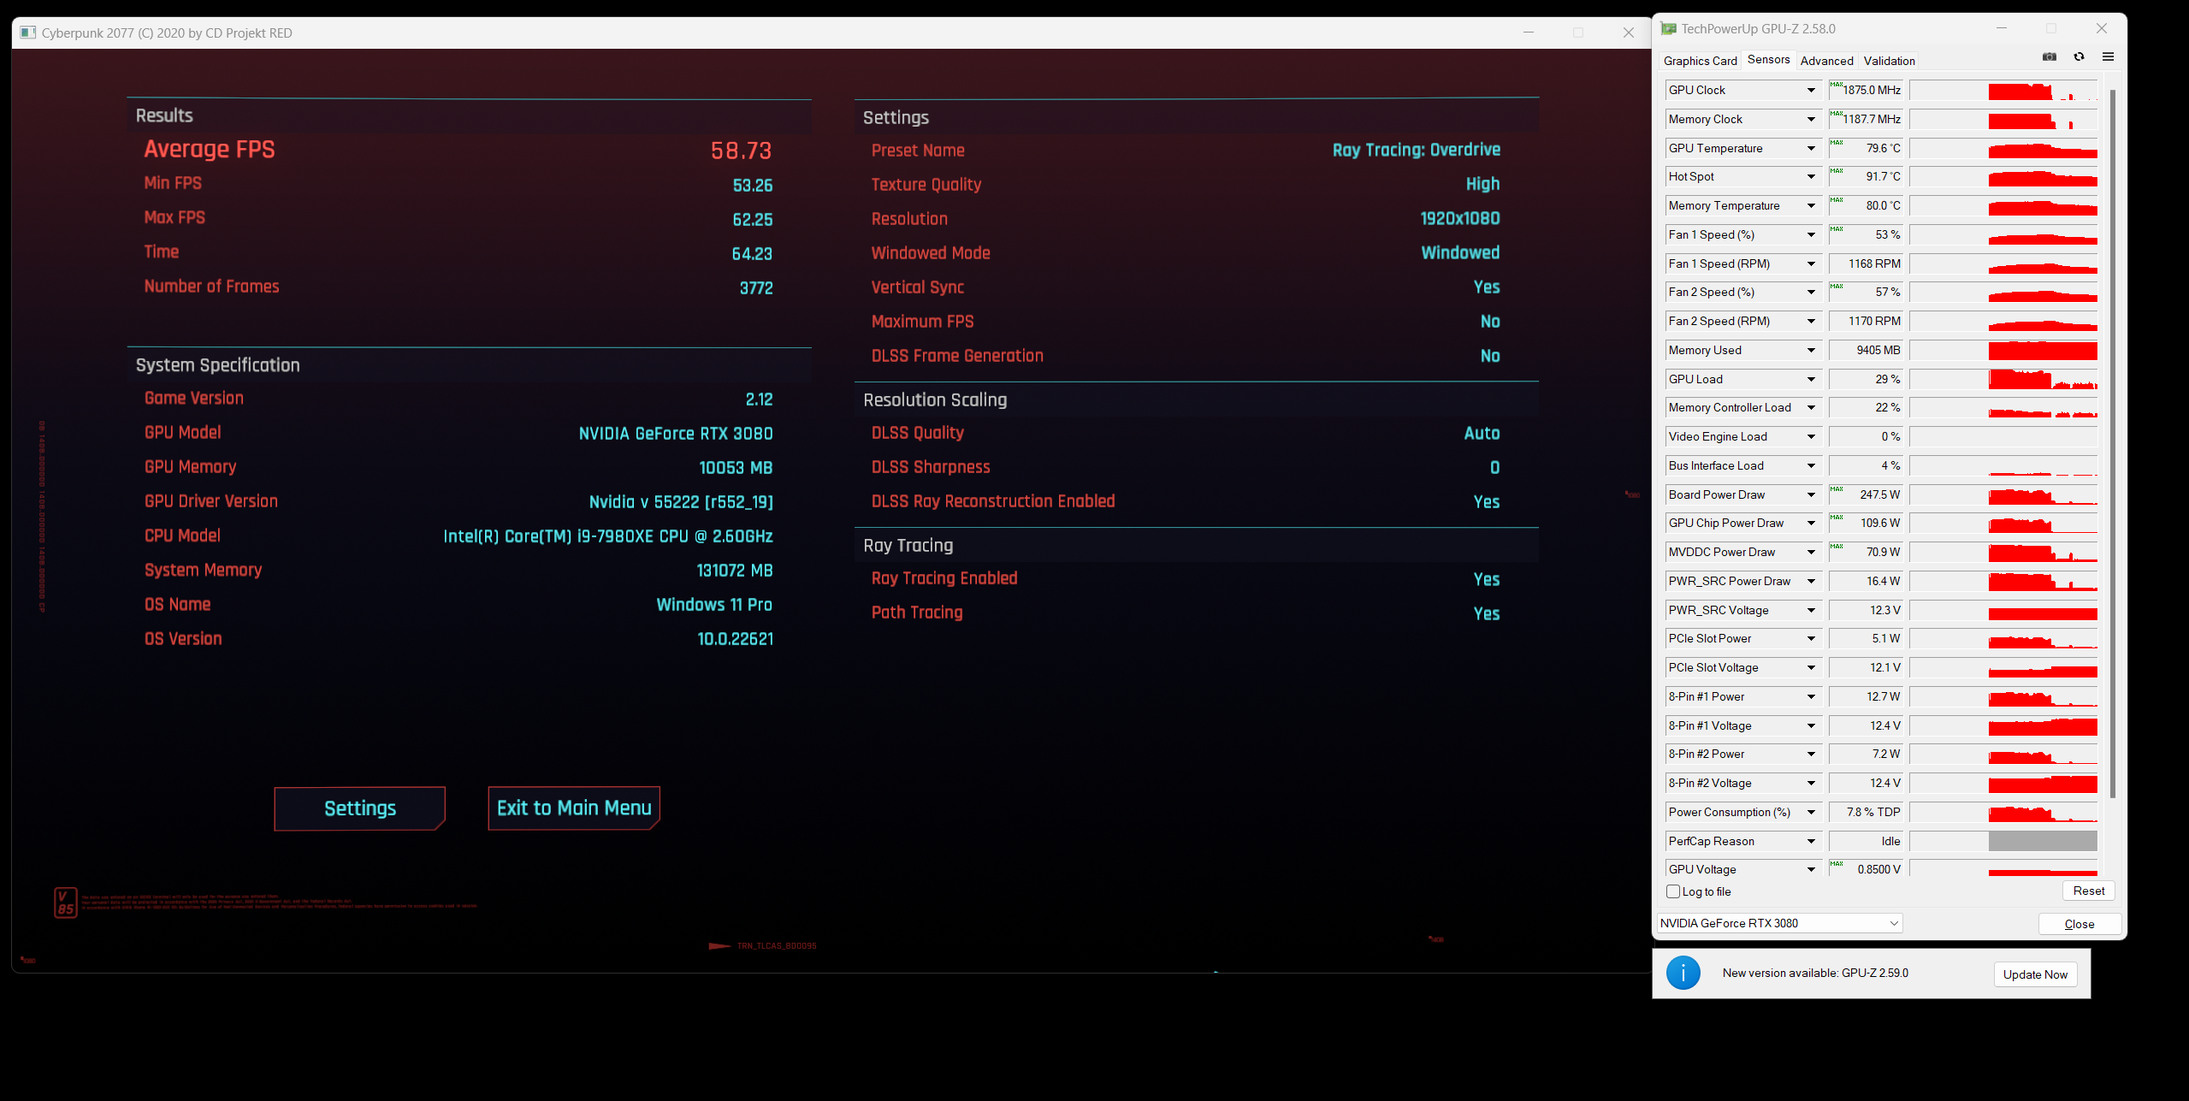The width and height of the screenshot is (2189, 1101).
Task: Switch to the Graphics Card tab
Action: (x=1700, y=61)
